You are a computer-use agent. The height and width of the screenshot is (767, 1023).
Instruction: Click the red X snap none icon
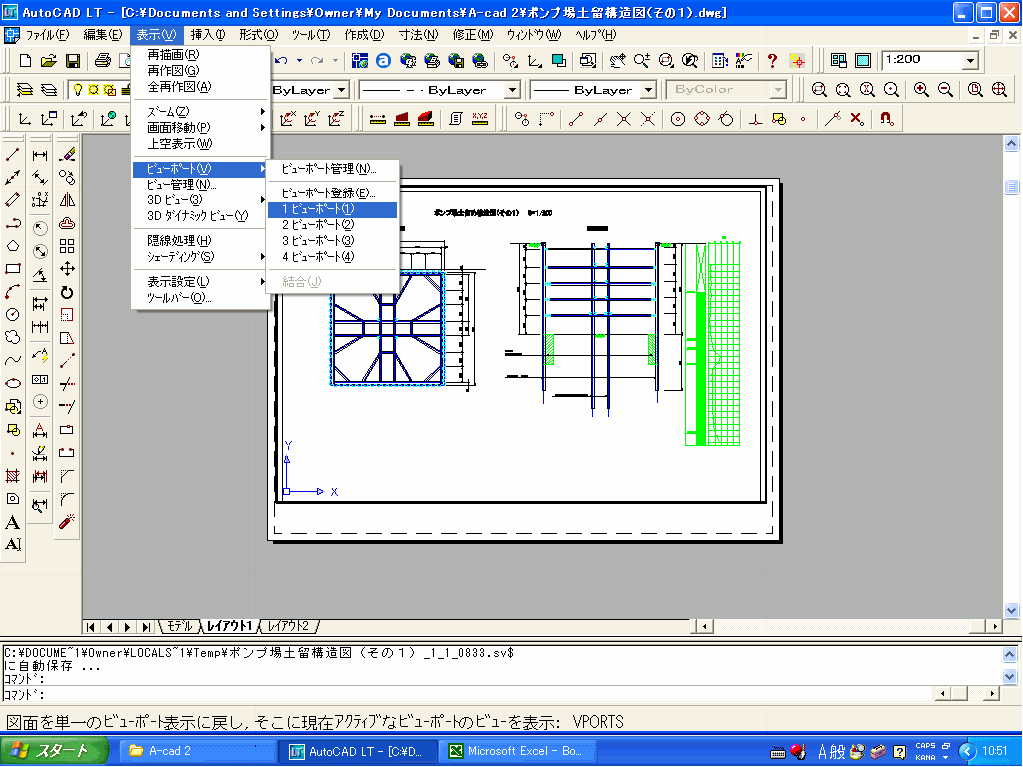[x=857, y=119]
